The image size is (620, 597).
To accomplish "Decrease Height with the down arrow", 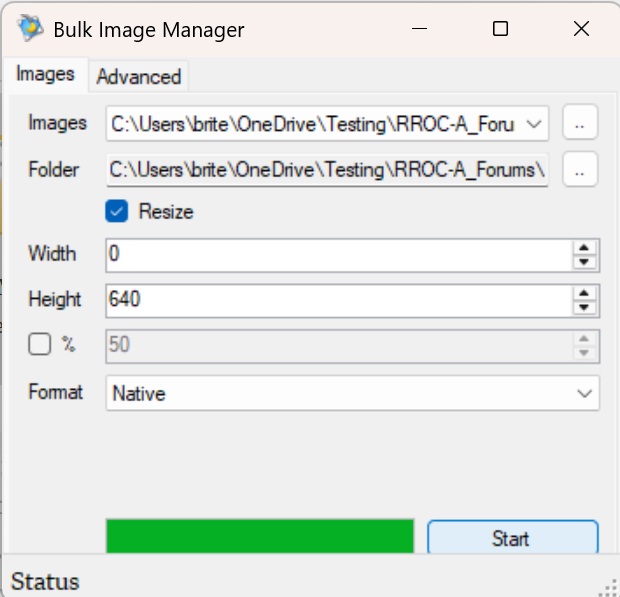I will point(583,306).
